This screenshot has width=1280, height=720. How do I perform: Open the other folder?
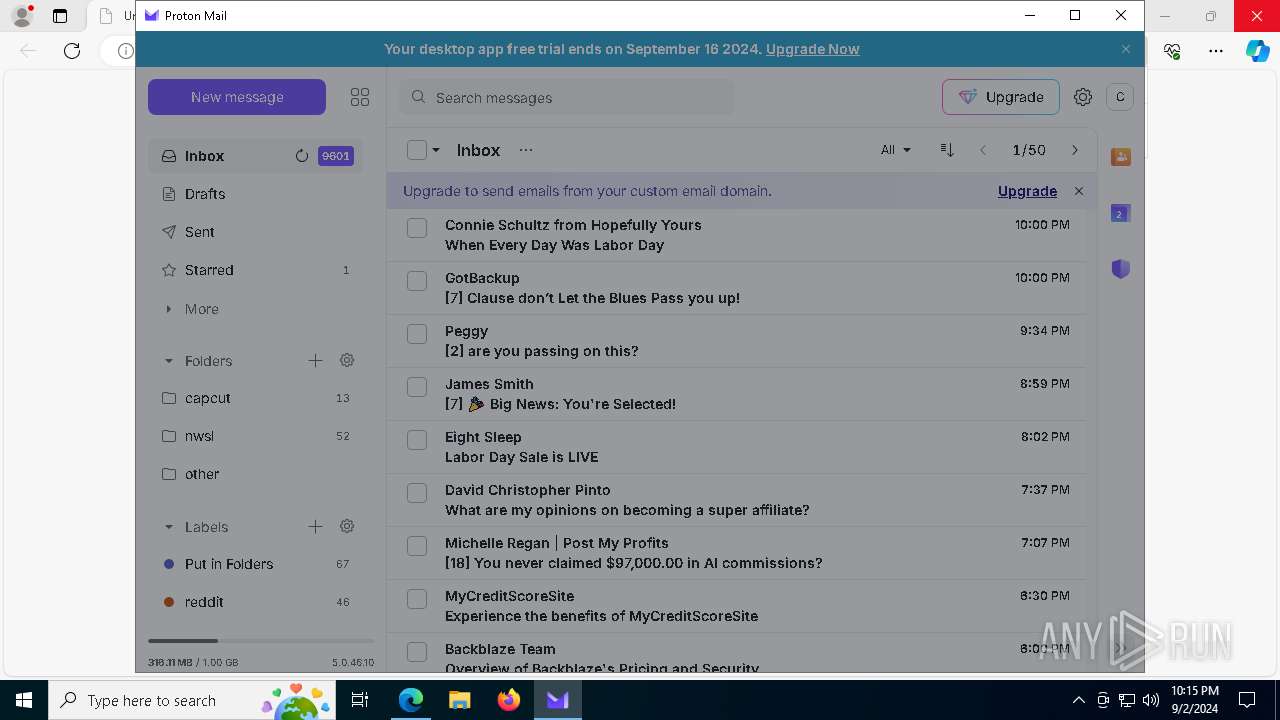[255, 474]
